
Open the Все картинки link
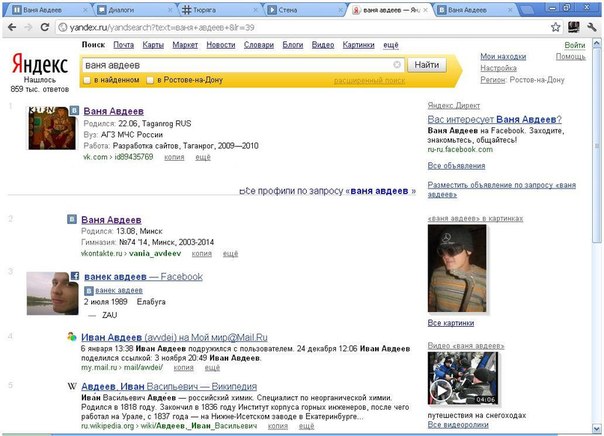[451, 323]
